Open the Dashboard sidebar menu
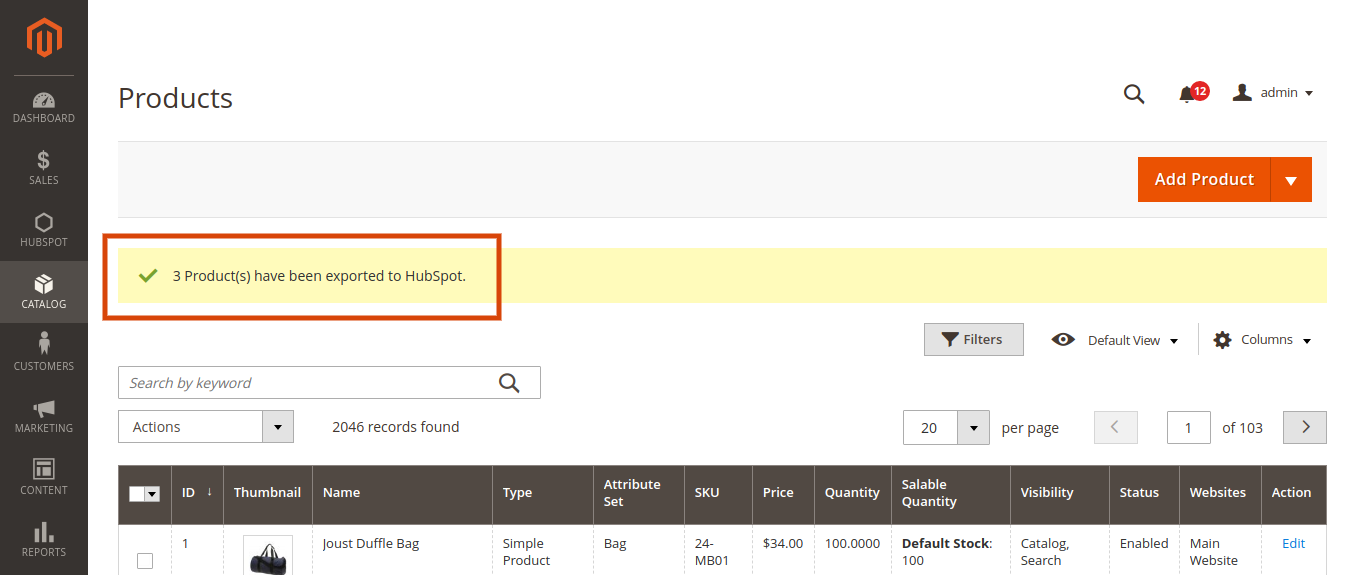 [44, 107]
